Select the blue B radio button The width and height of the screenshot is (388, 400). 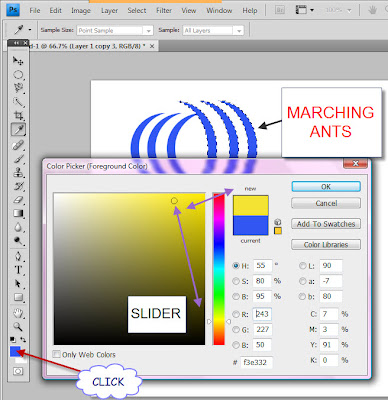(x=236, y=345)
